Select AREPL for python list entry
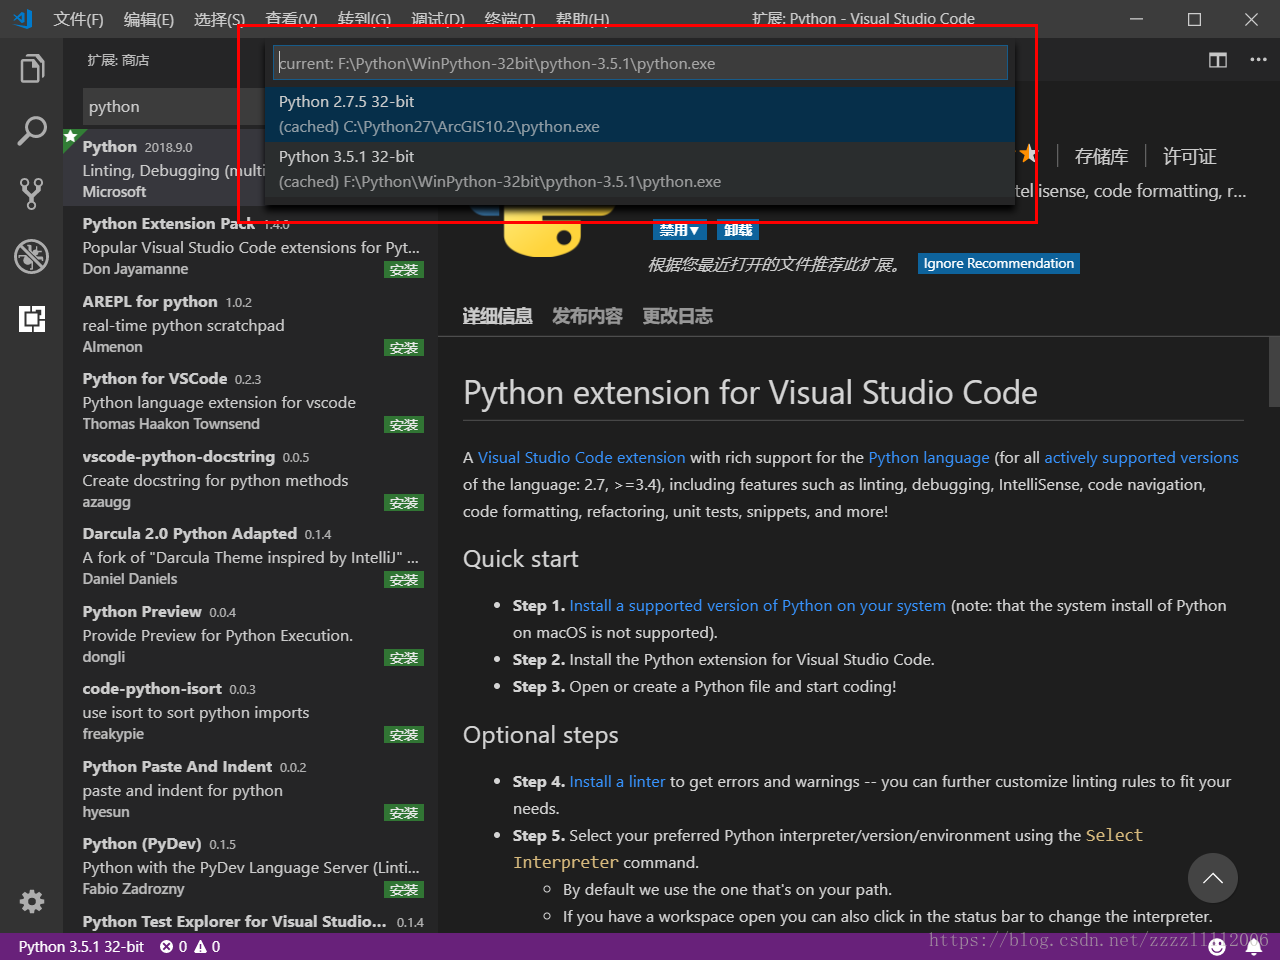This screenshot has width=1280, height=960. coord(251,324)
